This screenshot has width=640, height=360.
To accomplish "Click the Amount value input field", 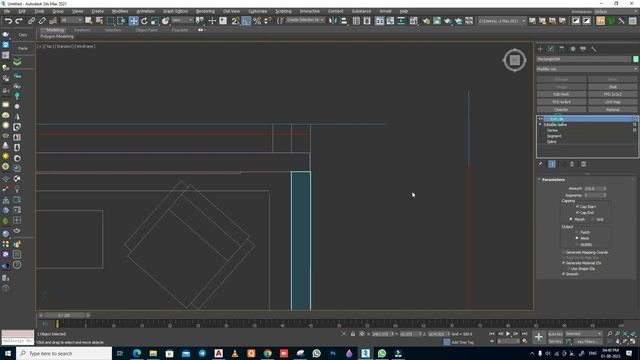I will point(592,189).
